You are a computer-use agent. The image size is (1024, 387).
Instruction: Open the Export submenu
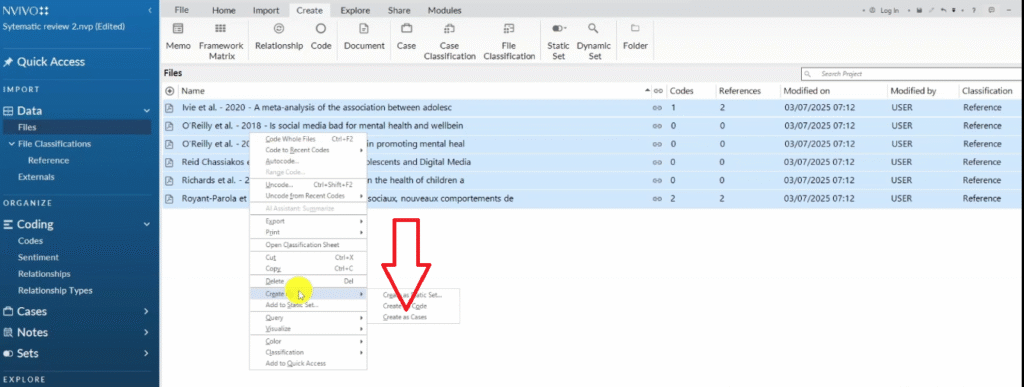click(308, 221)
